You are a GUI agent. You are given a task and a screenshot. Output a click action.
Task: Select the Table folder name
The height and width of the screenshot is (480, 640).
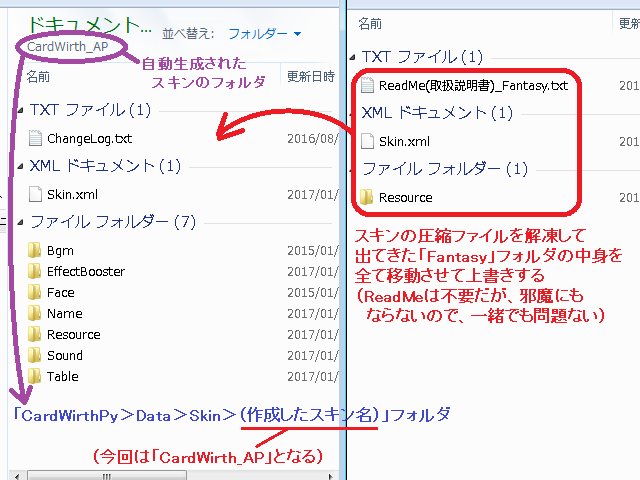click(x=62, y=376)
